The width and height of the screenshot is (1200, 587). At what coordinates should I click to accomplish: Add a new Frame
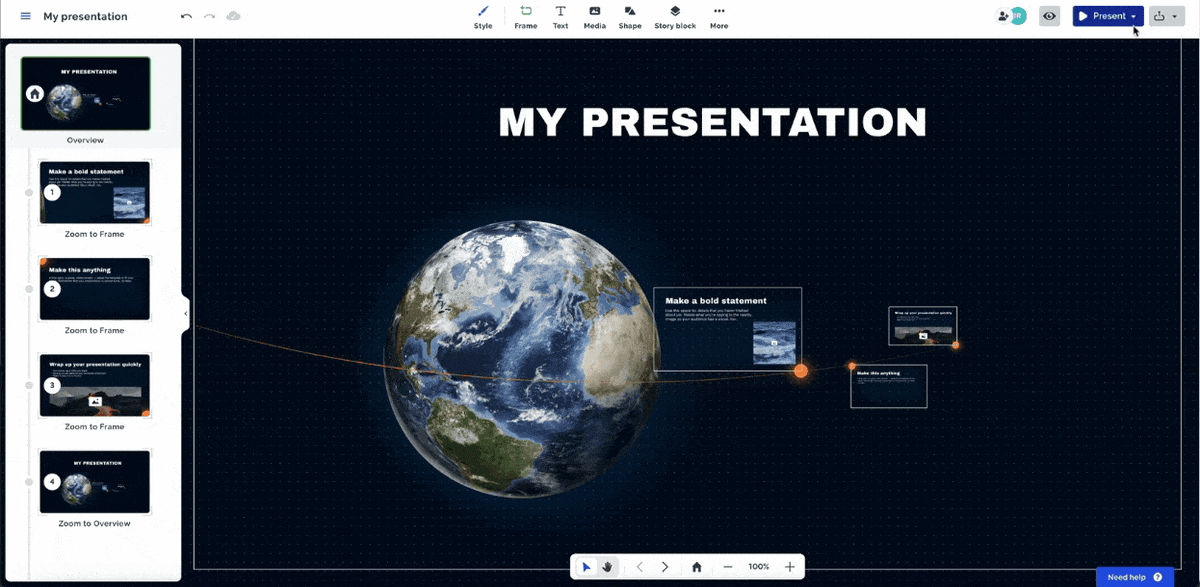coord(526,17)
